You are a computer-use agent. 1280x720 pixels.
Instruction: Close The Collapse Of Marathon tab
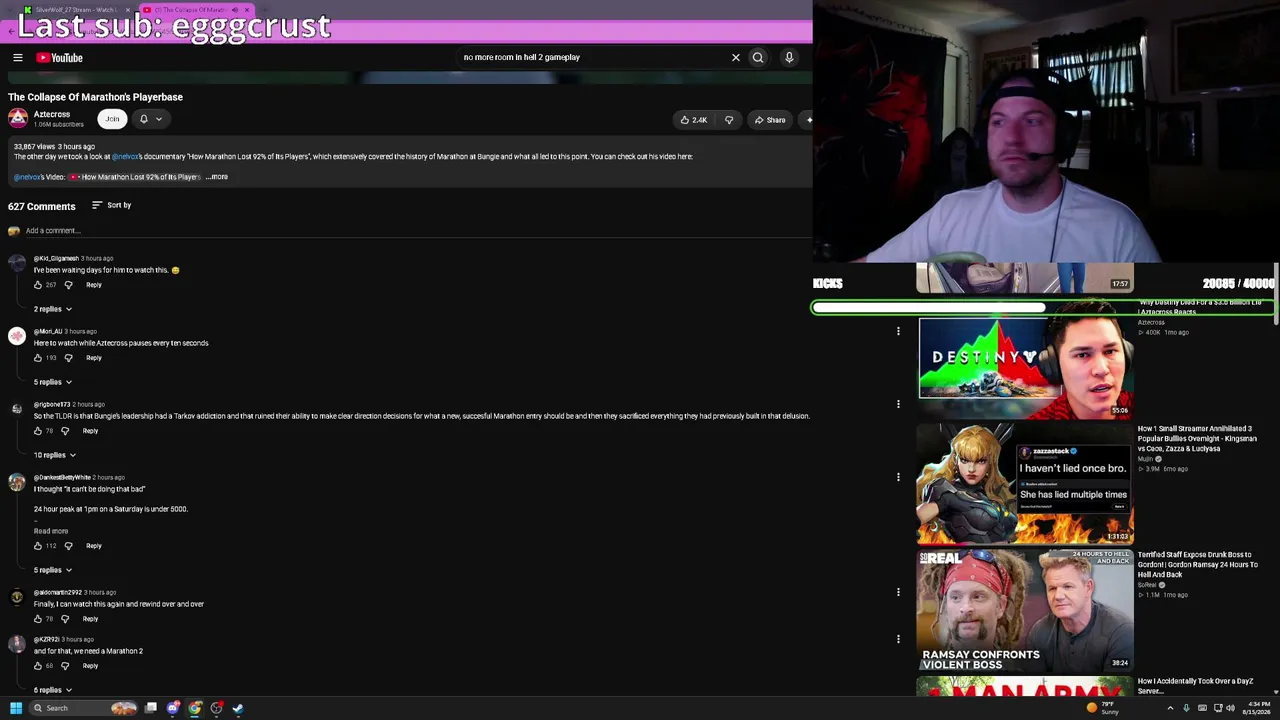coord(247,10)
